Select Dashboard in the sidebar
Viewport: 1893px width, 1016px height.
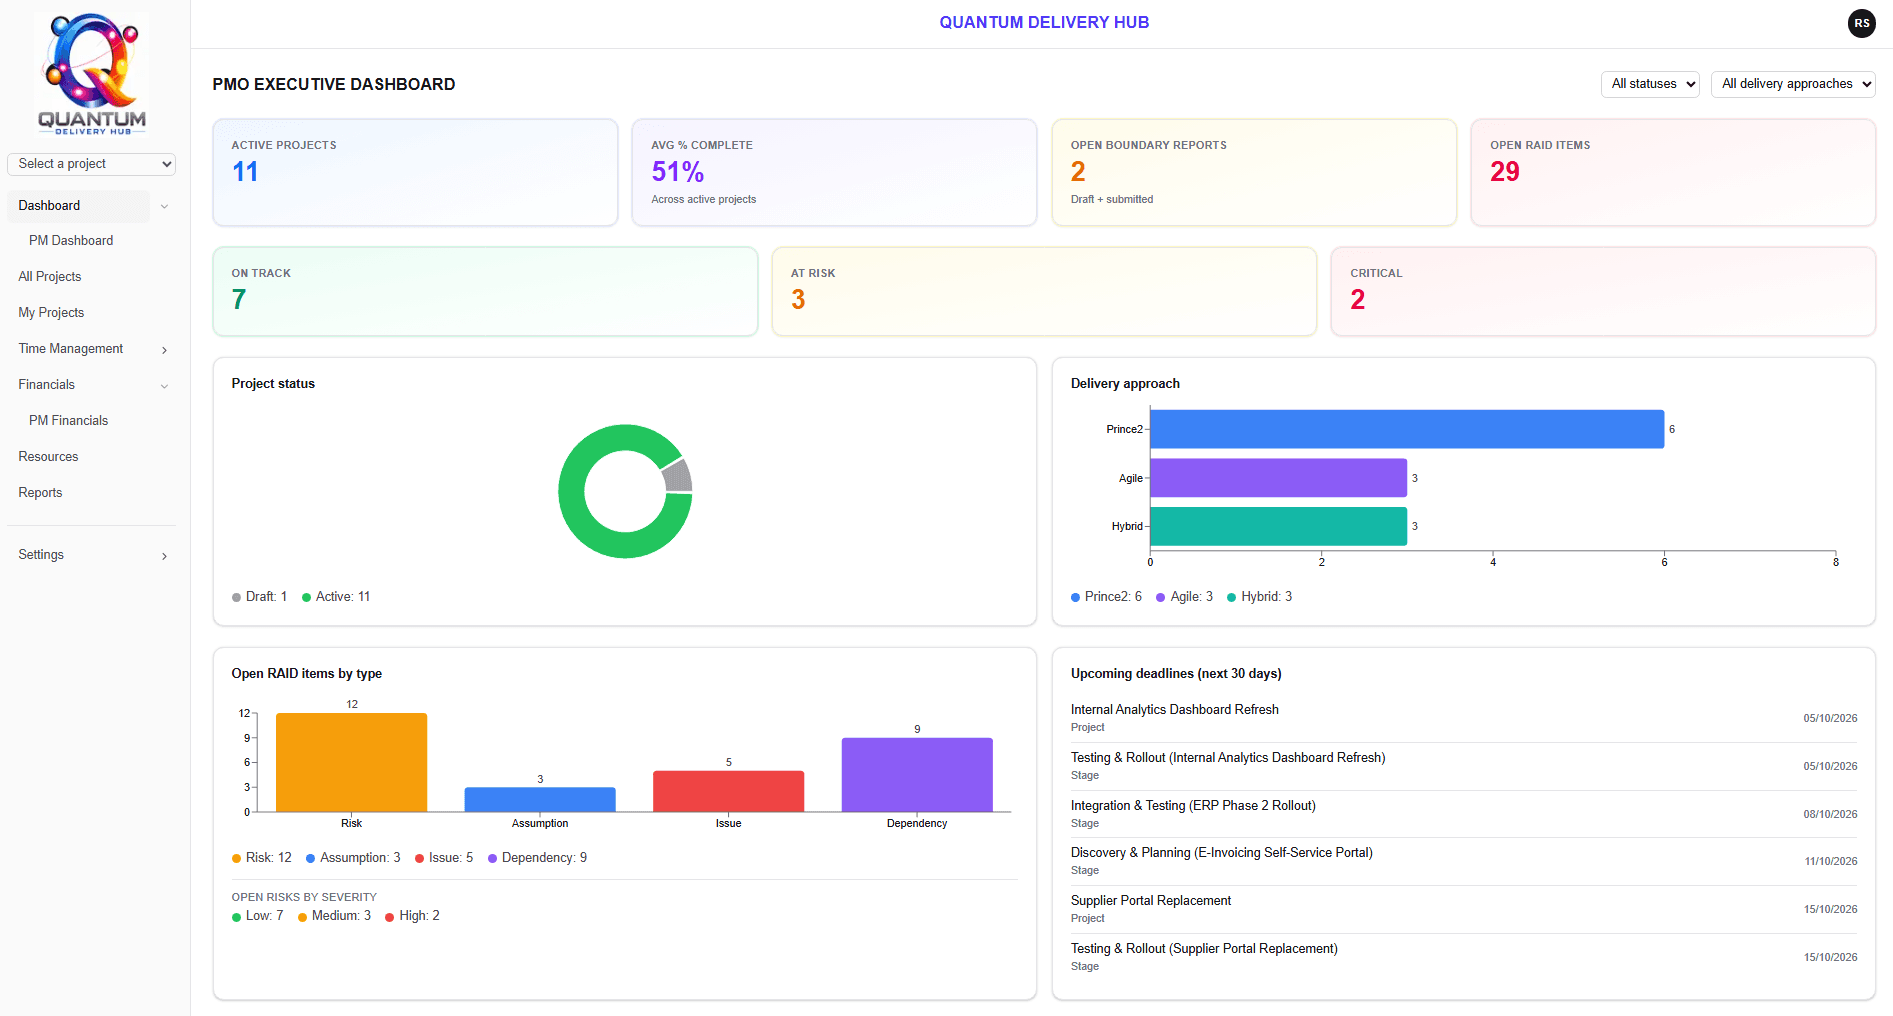click(x=78, y=206)
